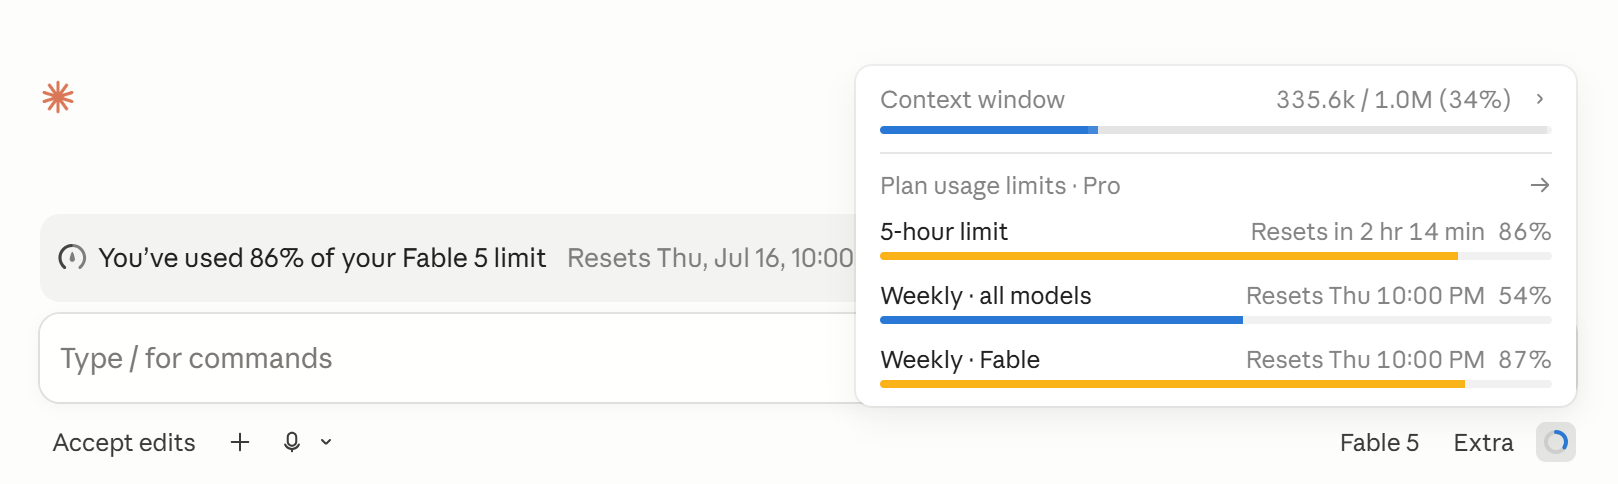Click the plus icon to add attachment

[240, 442]
